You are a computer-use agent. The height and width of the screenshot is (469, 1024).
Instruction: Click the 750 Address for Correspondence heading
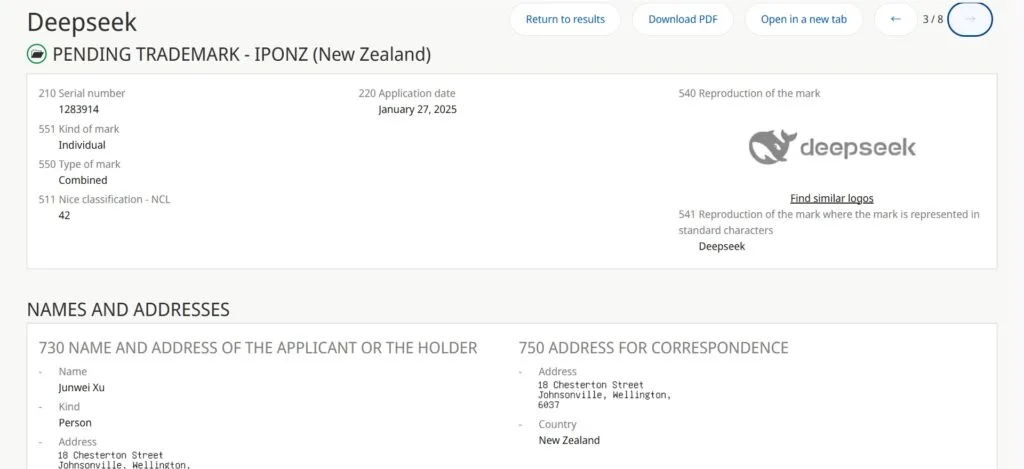point(653,348)
